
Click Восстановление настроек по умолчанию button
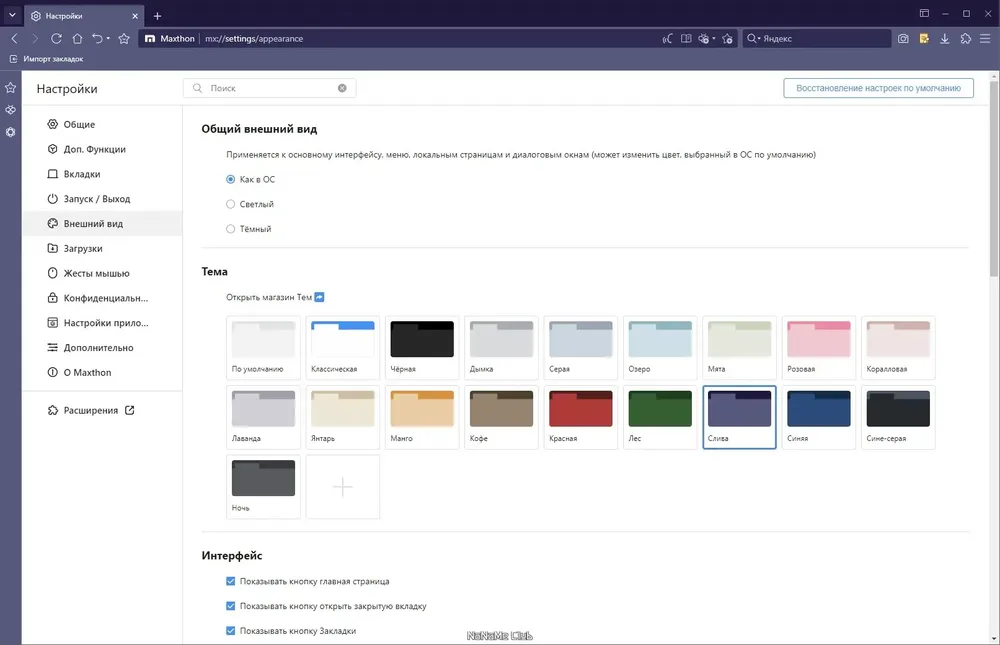878,88
